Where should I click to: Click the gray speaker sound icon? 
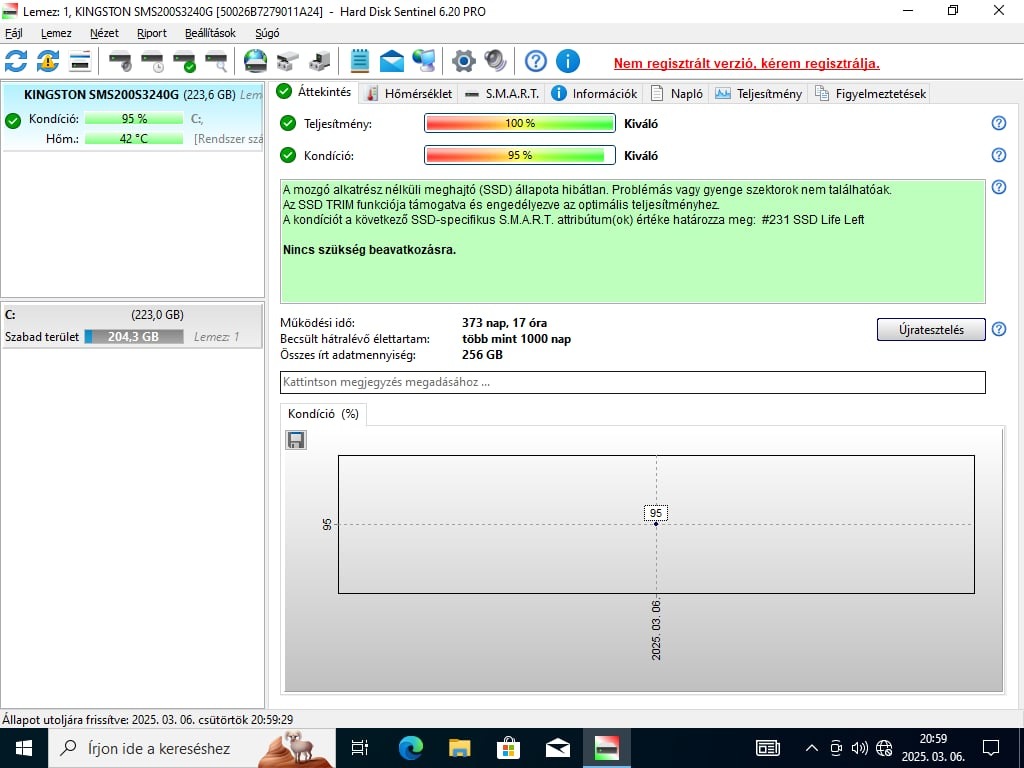coord(496,61)
